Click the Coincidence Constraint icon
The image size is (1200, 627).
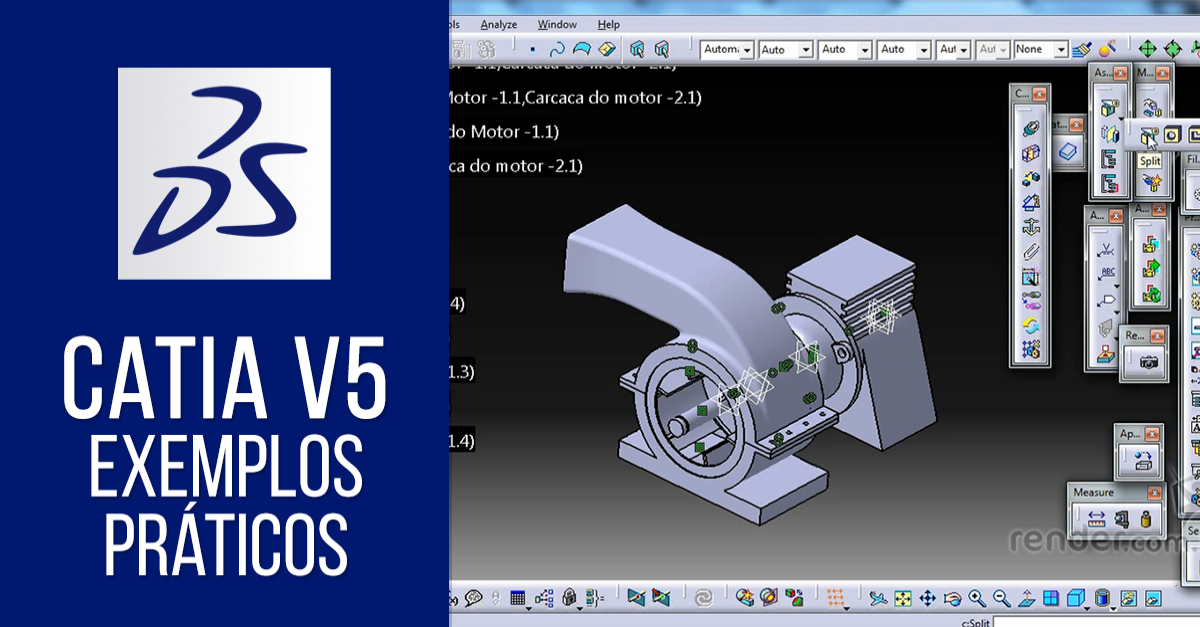pos(1031,128)
